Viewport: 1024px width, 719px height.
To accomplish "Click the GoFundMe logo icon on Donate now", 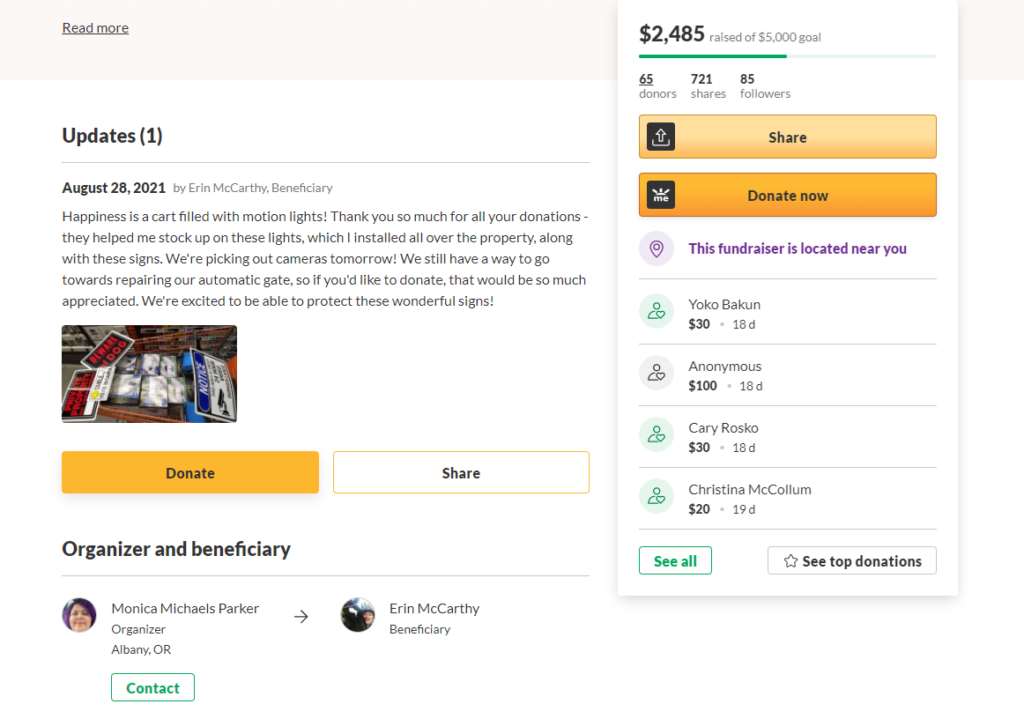I will point(660,195).
